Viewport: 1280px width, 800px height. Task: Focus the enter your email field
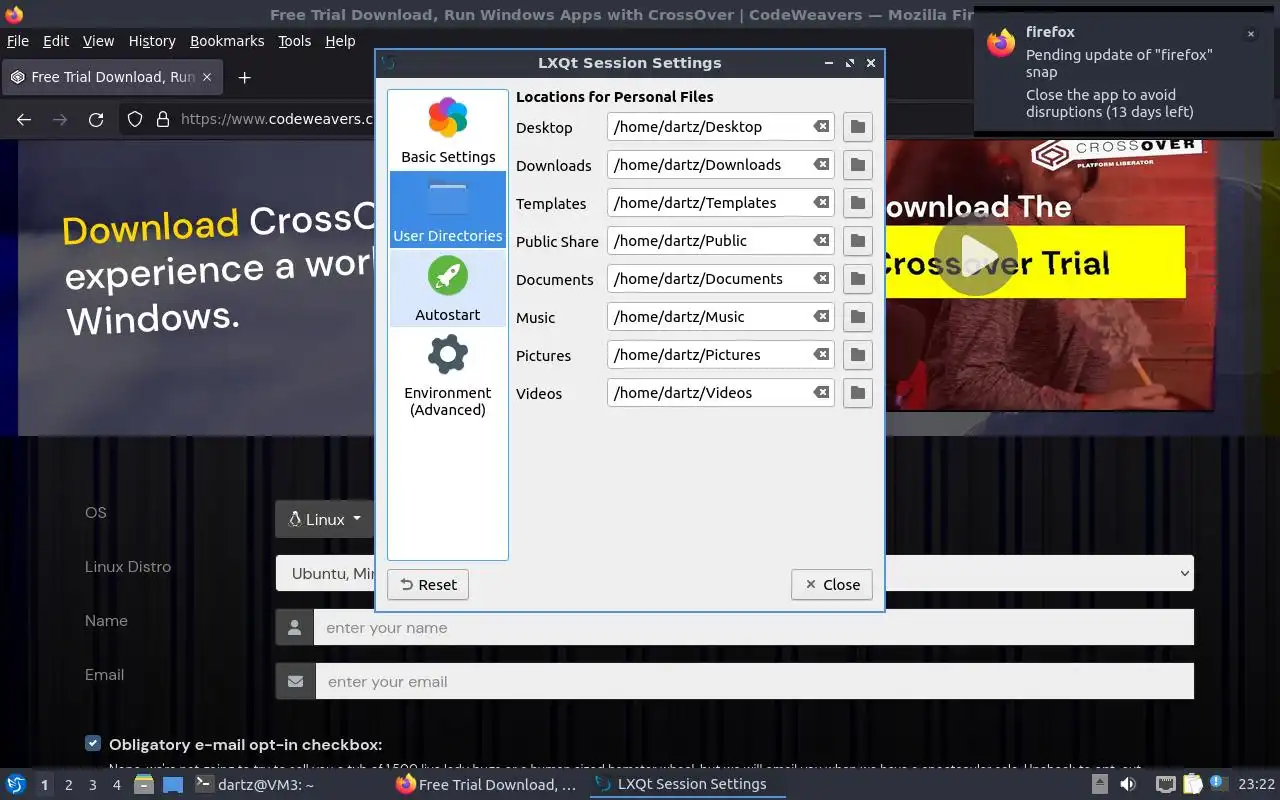coord(754,682)
